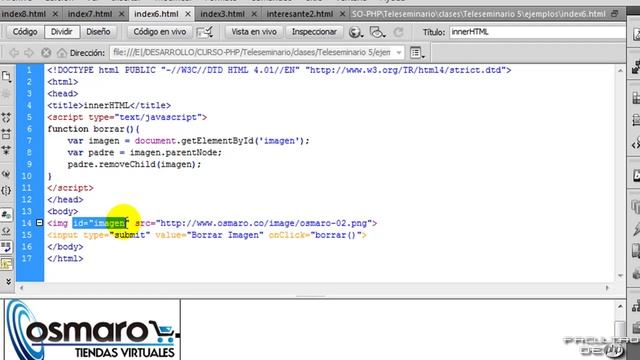Screen dimensions: 640x360
Task: Click code pane scroll down arrow
Action: pos(620,276)
